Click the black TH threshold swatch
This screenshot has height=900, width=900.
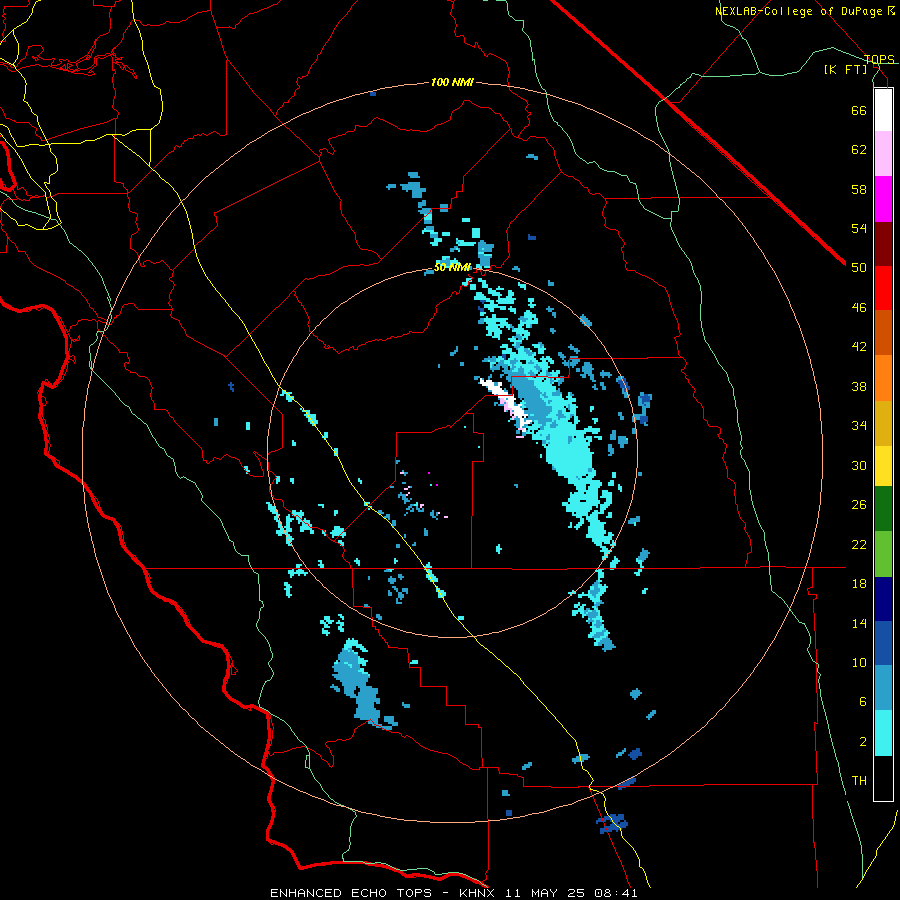point(883,778)
